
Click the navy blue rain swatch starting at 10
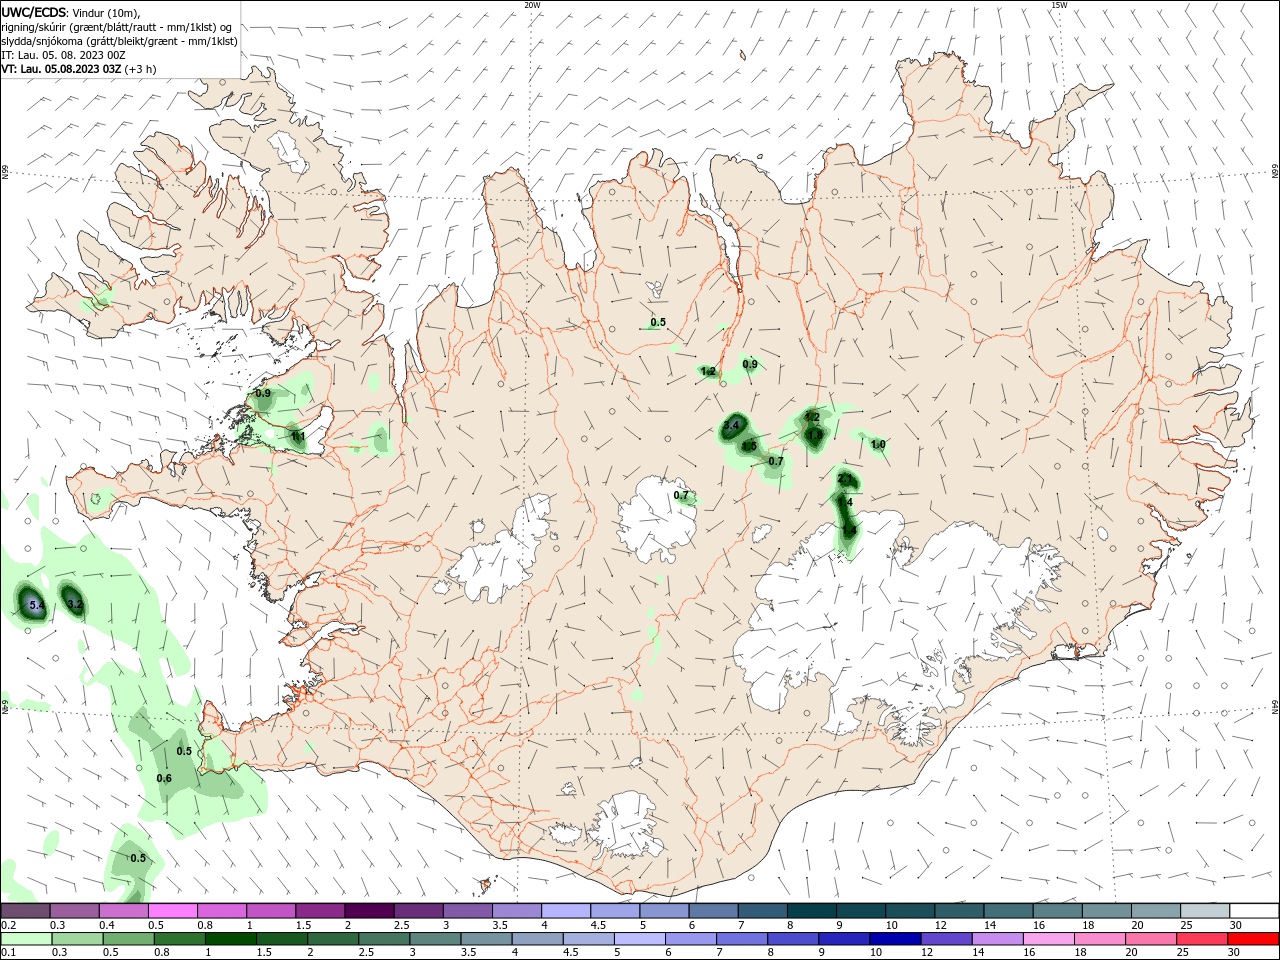tap(895, 939)
